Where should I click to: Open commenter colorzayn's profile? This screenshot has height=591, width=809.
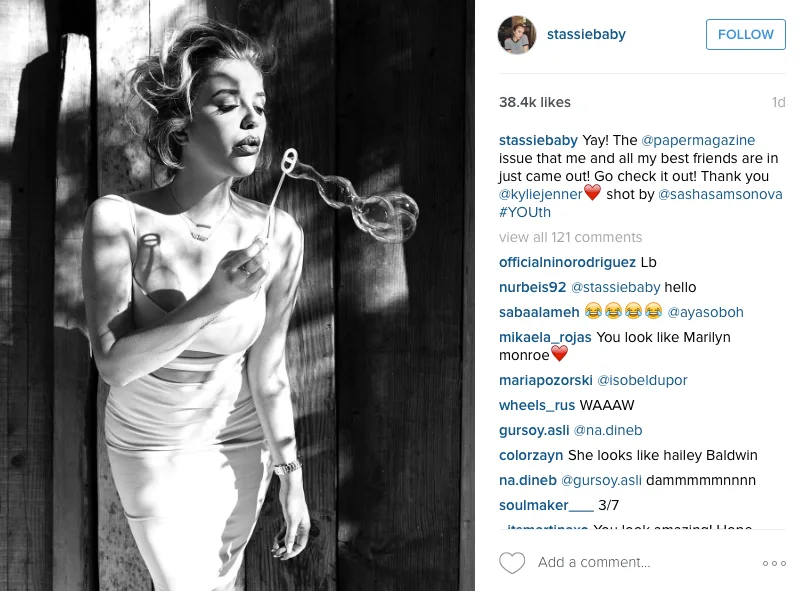pos(531,455)
